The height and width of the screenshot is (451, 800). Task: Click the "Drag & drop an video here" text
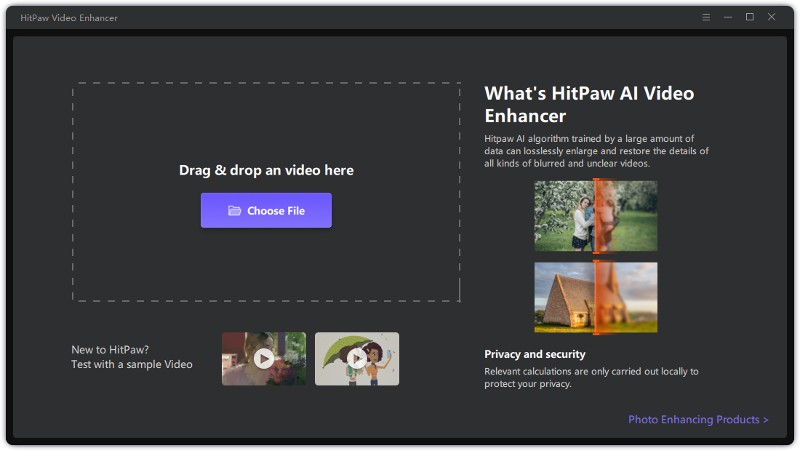266,170
